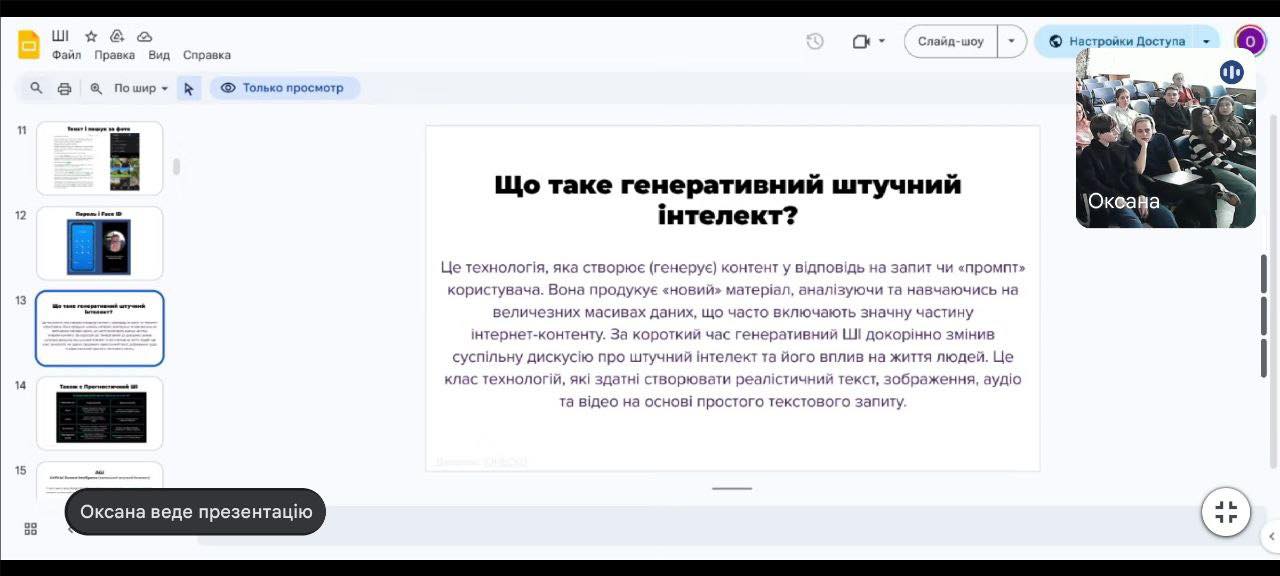Exit full screen using the collapse button
This screenshot has width=1280, height=576.
pos(1226,513)
